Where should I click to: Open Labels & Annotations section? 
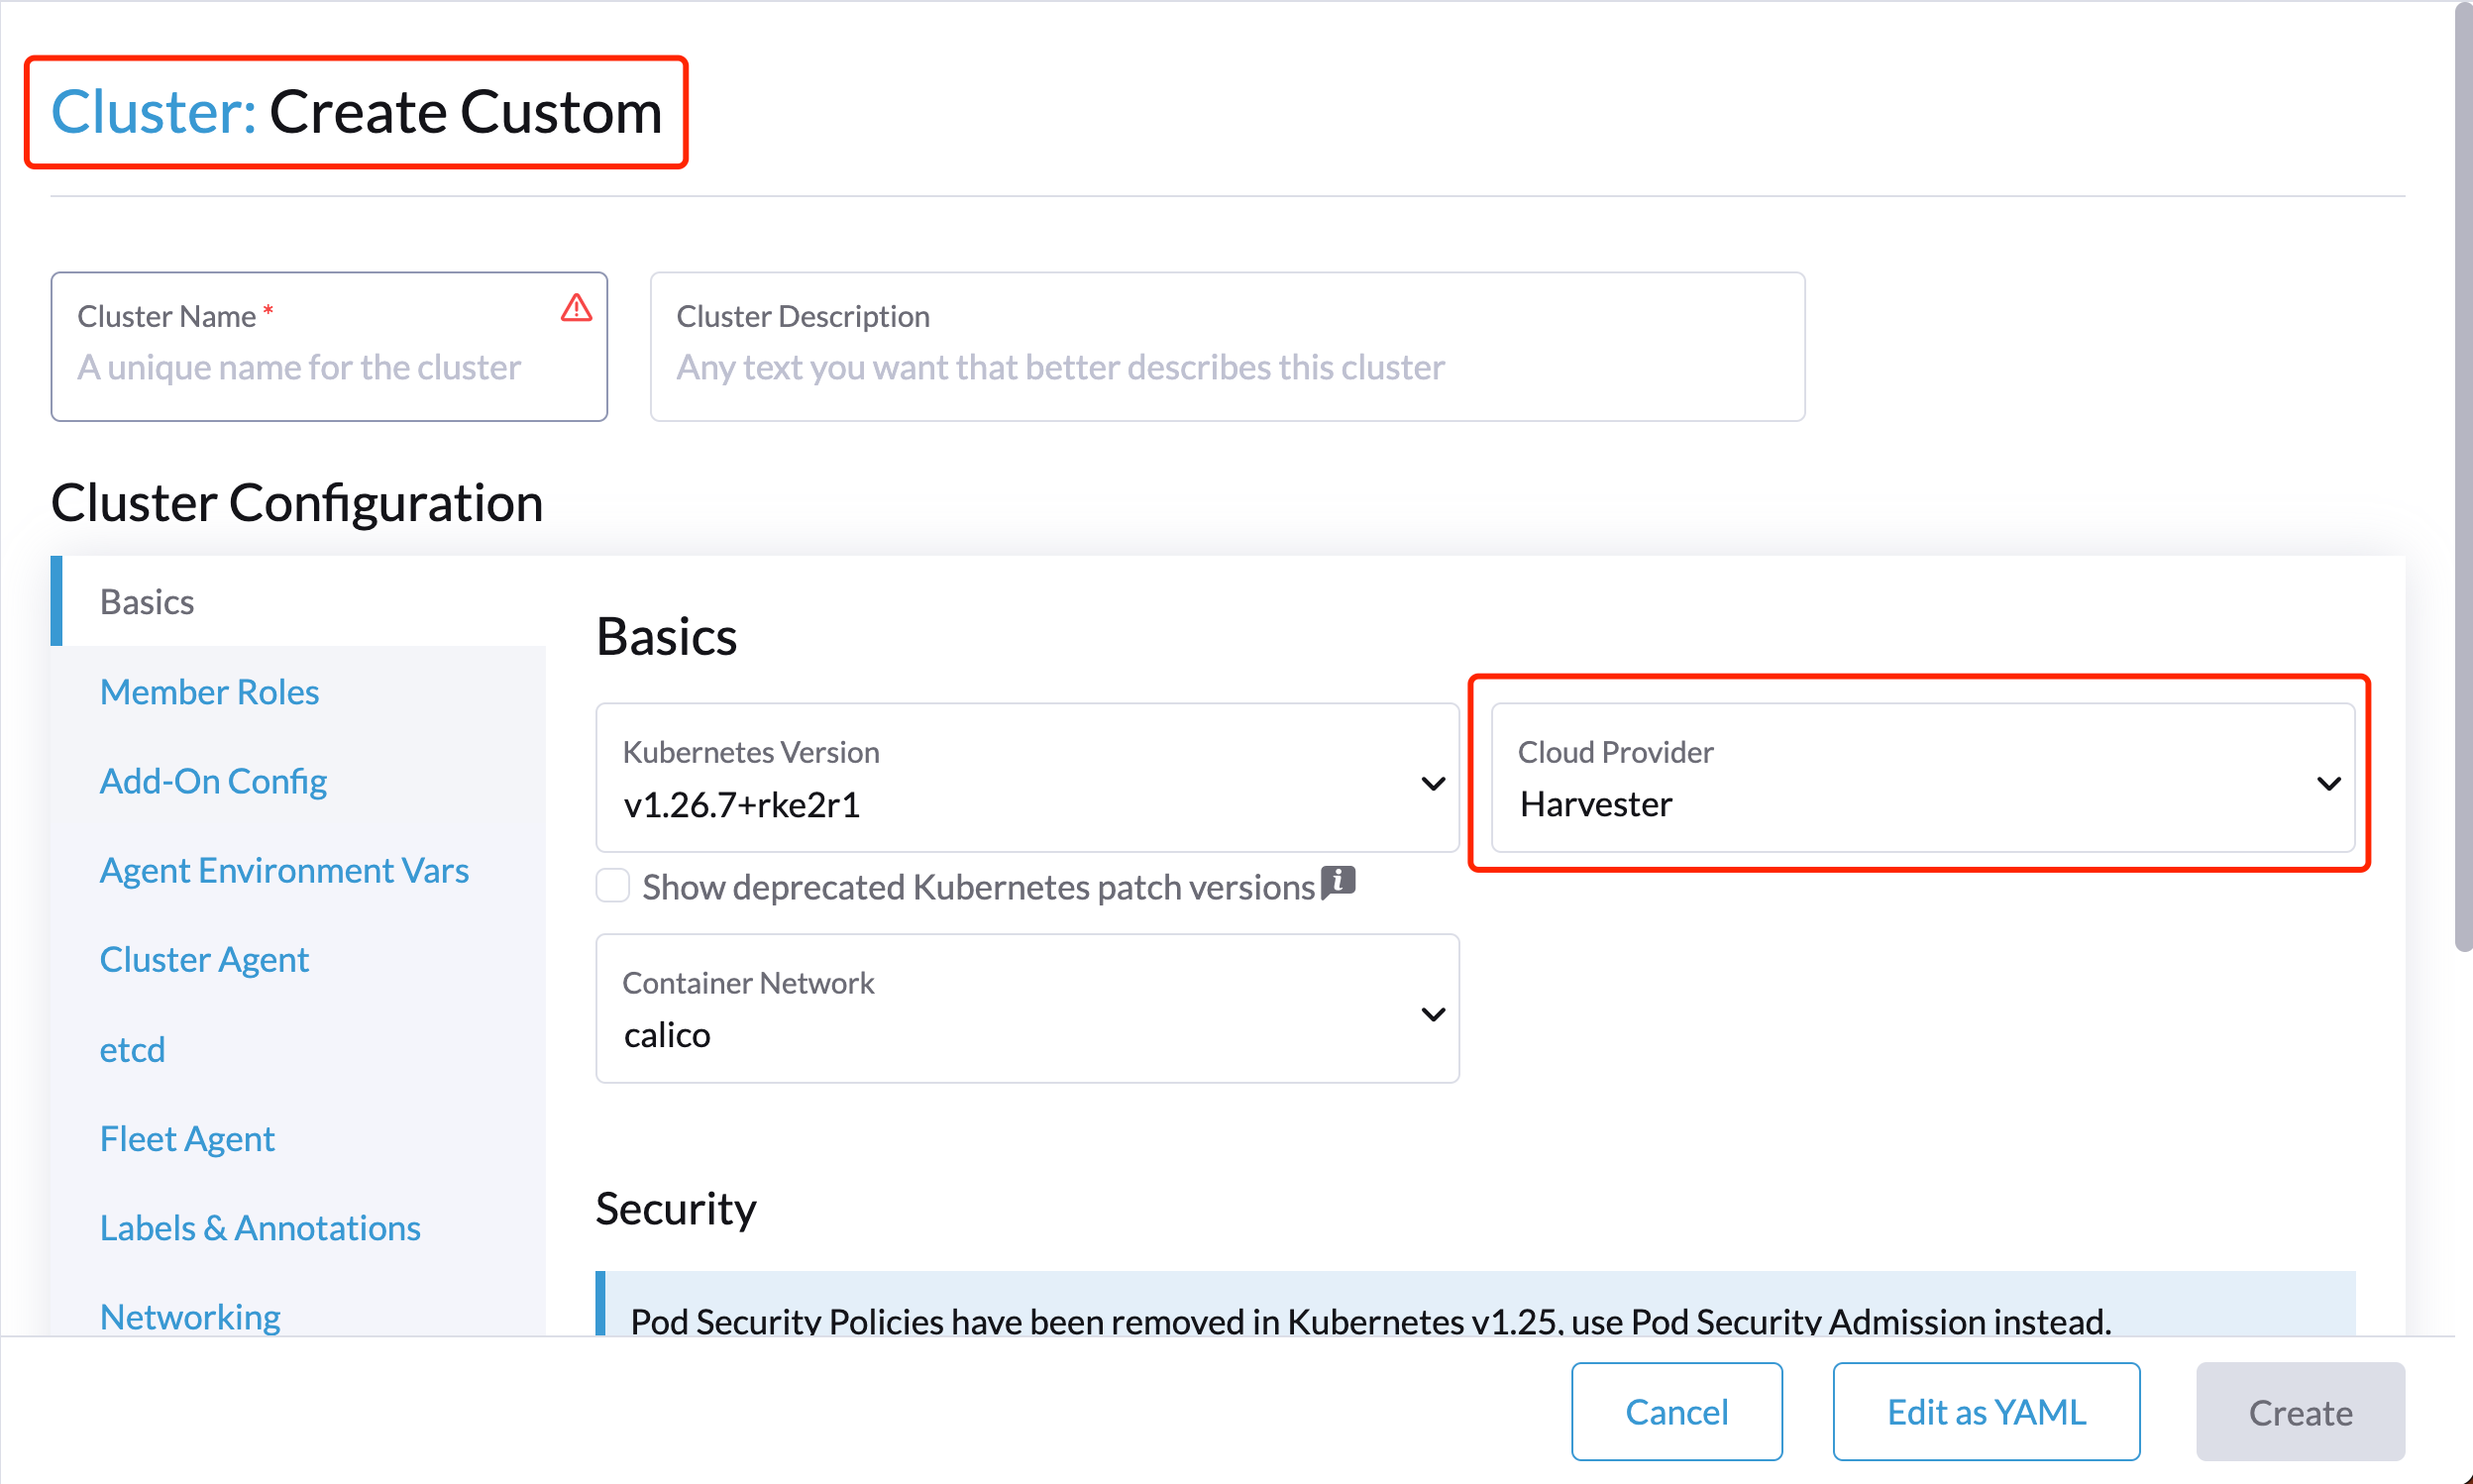point(259,1227)
